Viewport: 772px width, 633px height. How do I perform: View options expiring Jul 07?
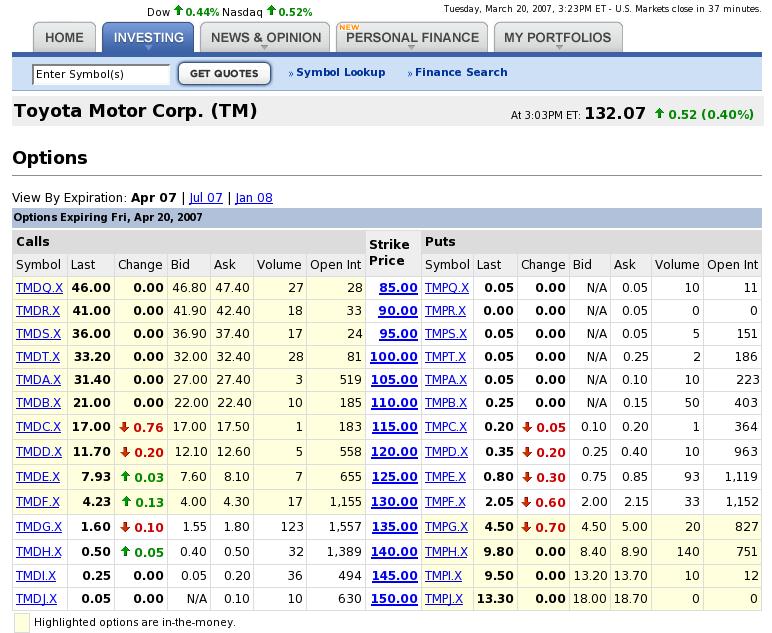[206, 198]
